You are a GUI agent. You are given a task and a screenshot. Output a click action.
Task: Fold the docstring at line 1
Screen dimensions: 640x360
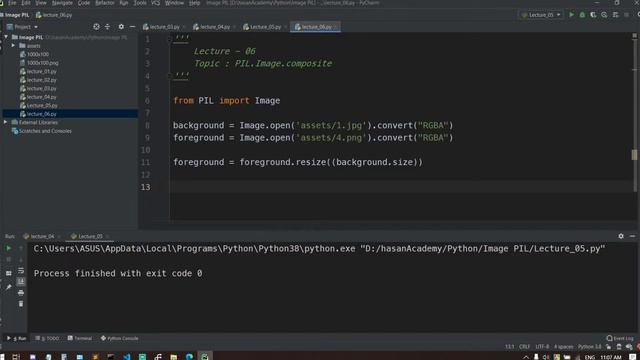point(170,39)
